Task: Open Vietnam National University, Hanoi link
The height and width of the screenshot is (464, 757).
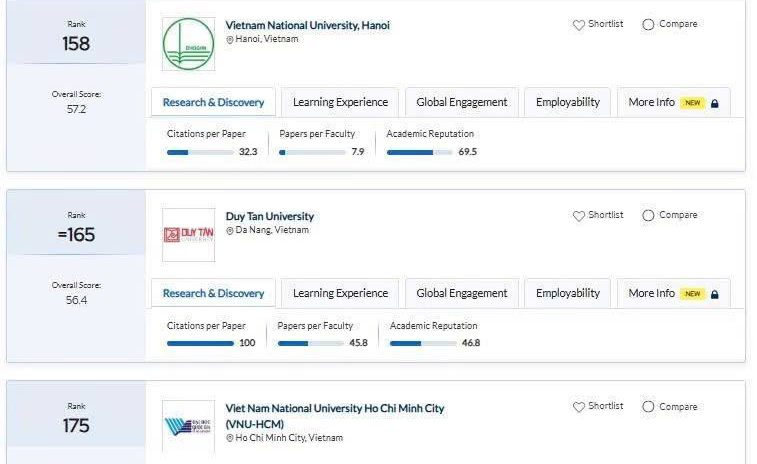Action: click(308, 25)
